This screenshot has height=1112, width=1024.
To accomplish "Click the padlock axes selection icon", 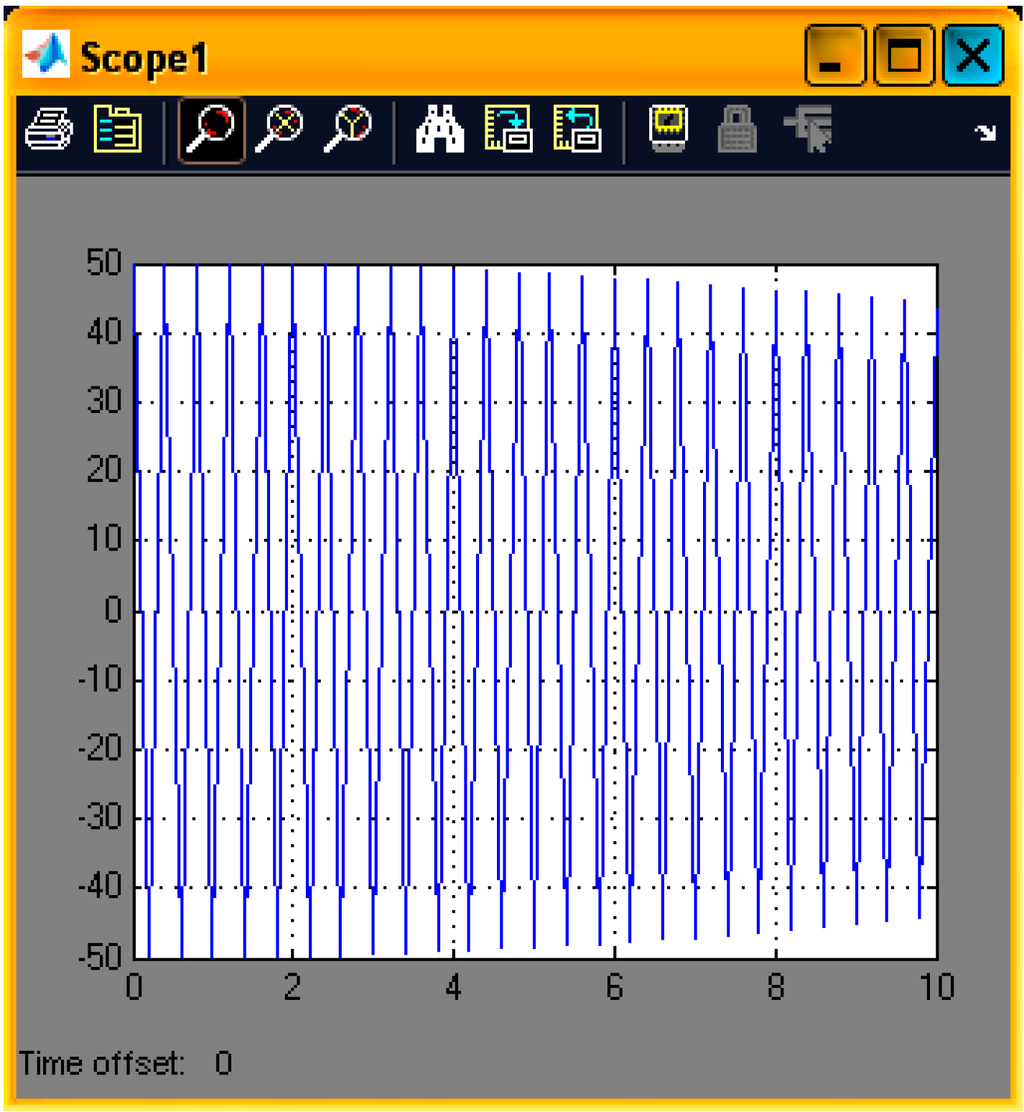I will pos(737,130).
